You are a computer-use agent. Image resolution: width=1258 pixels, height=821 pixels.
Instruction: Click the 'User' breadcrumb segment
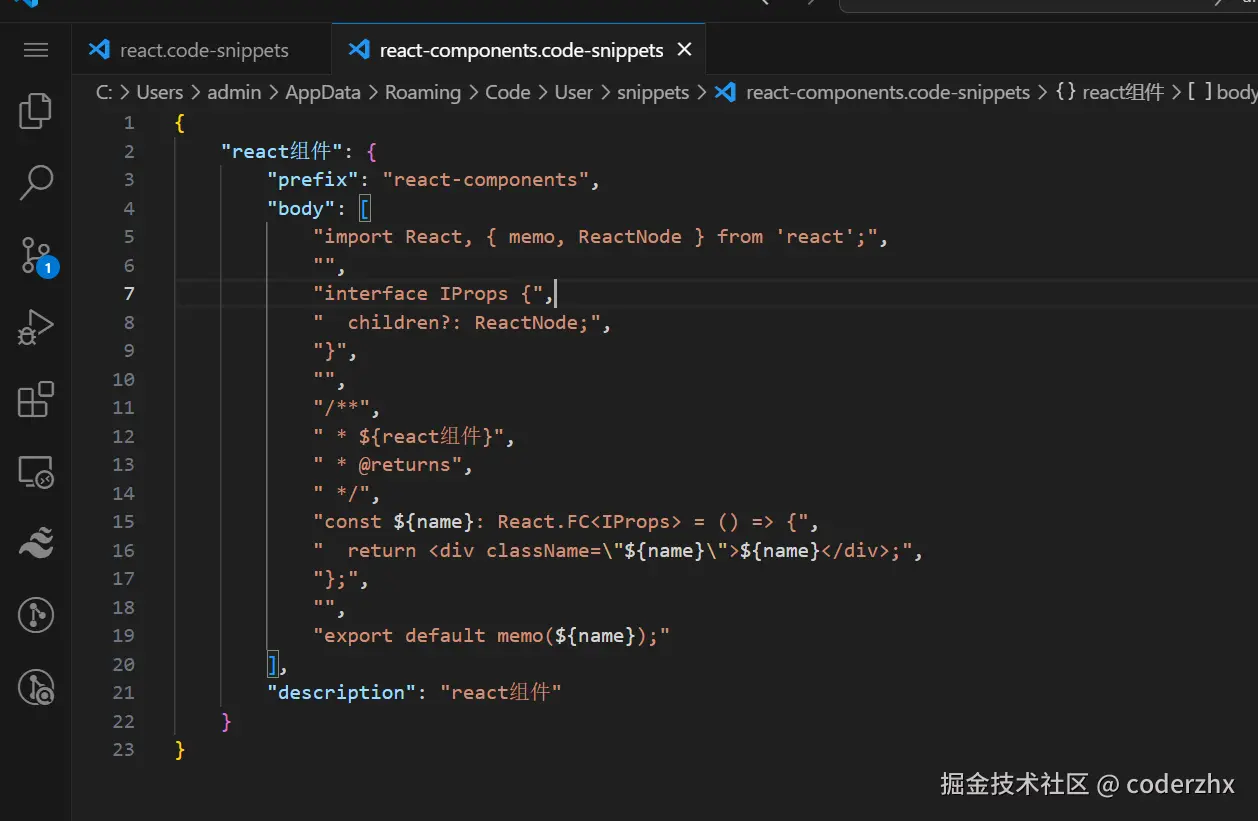point(574,92)
